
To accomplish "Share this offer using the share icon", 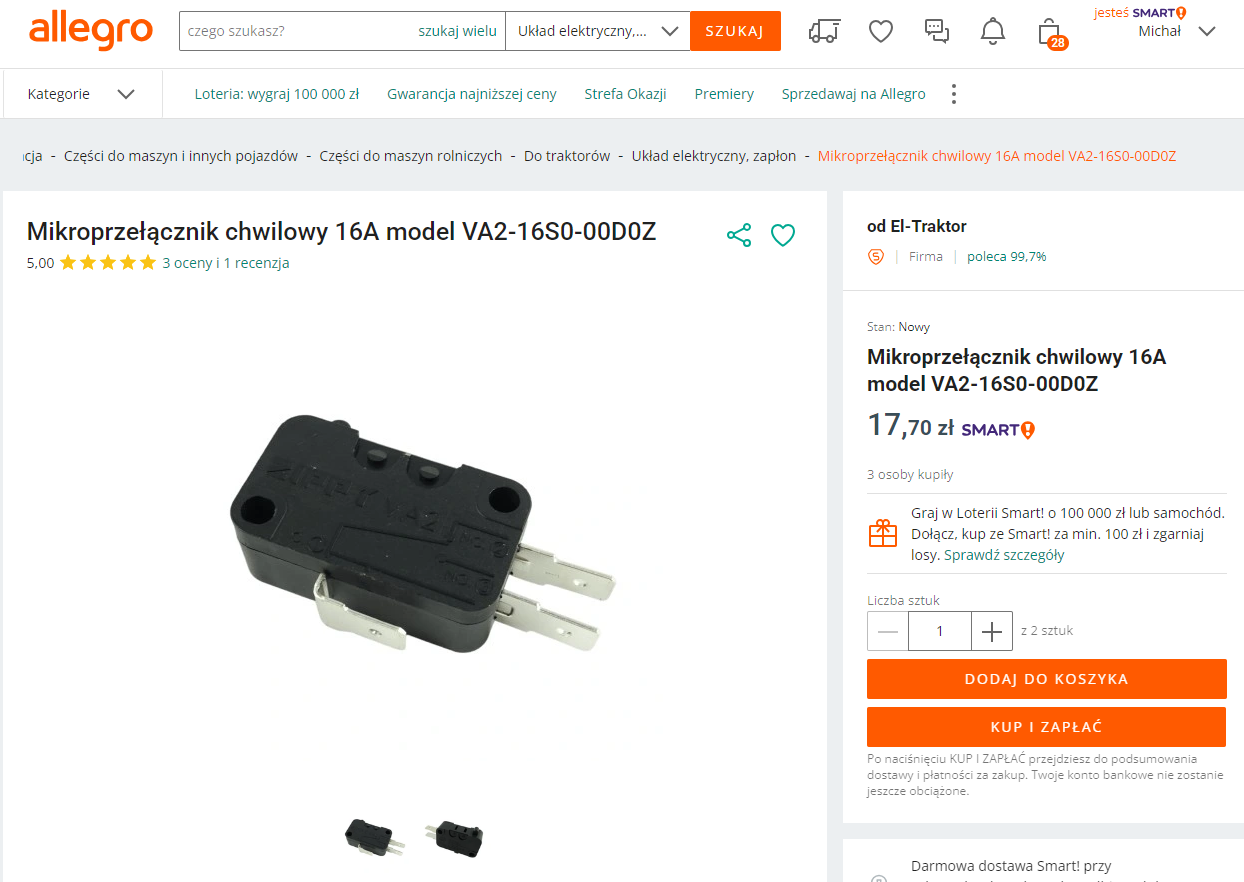I will click(x=739, y=236).
